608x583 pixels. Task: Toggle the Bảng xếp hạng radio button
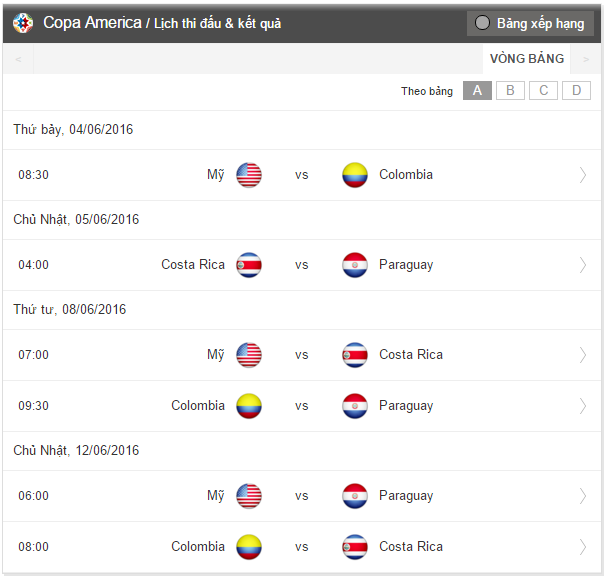coord(483,23)
